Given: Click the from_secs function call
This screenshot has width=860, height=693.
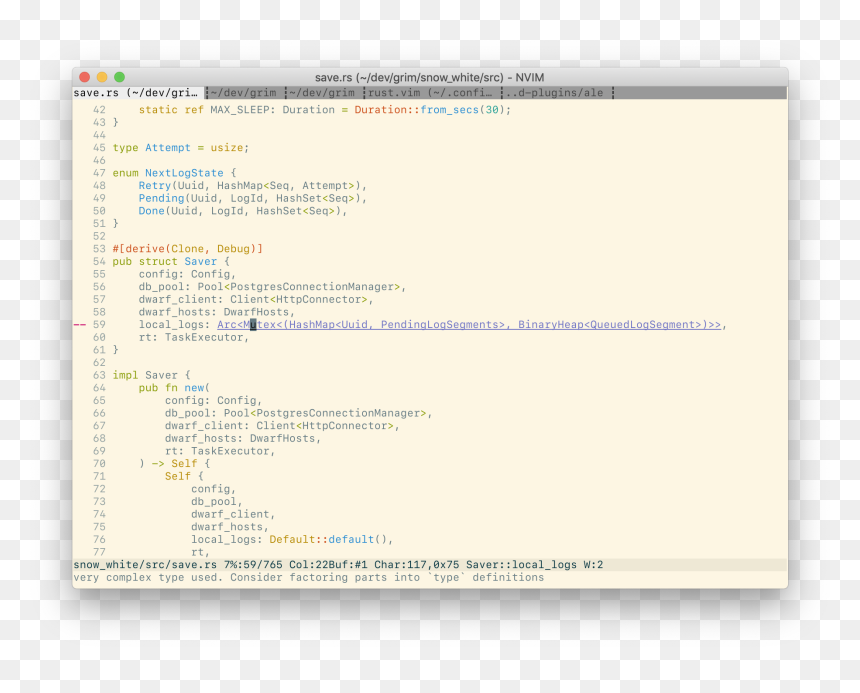Looking at the screenshot, I should click(450, 110).
